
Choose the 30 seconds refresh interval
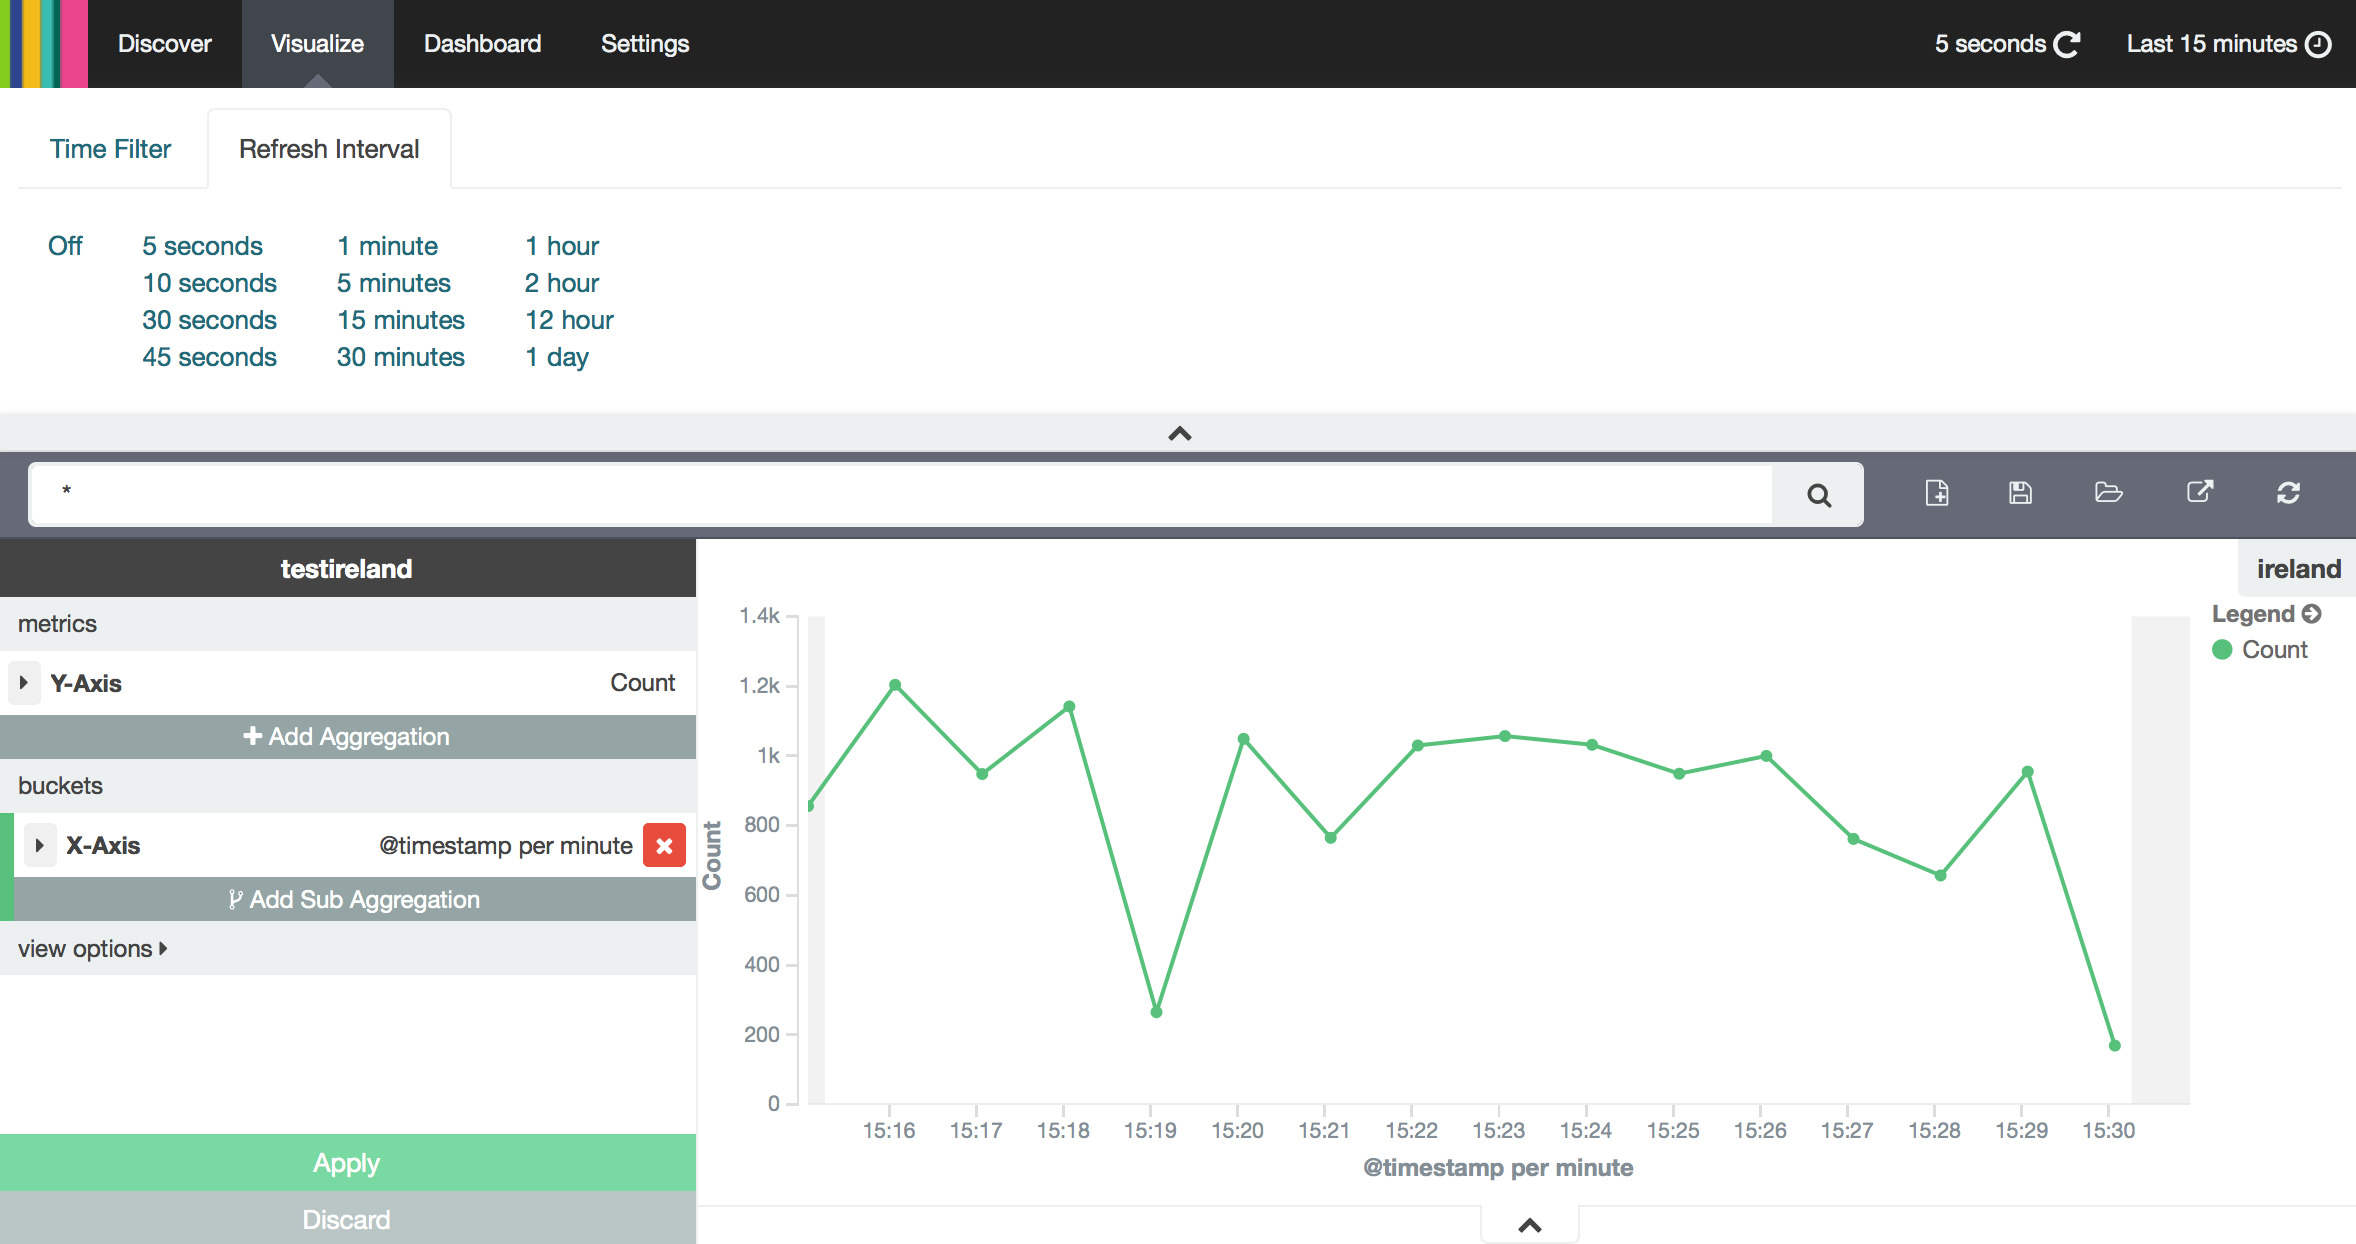coord(209,320)
